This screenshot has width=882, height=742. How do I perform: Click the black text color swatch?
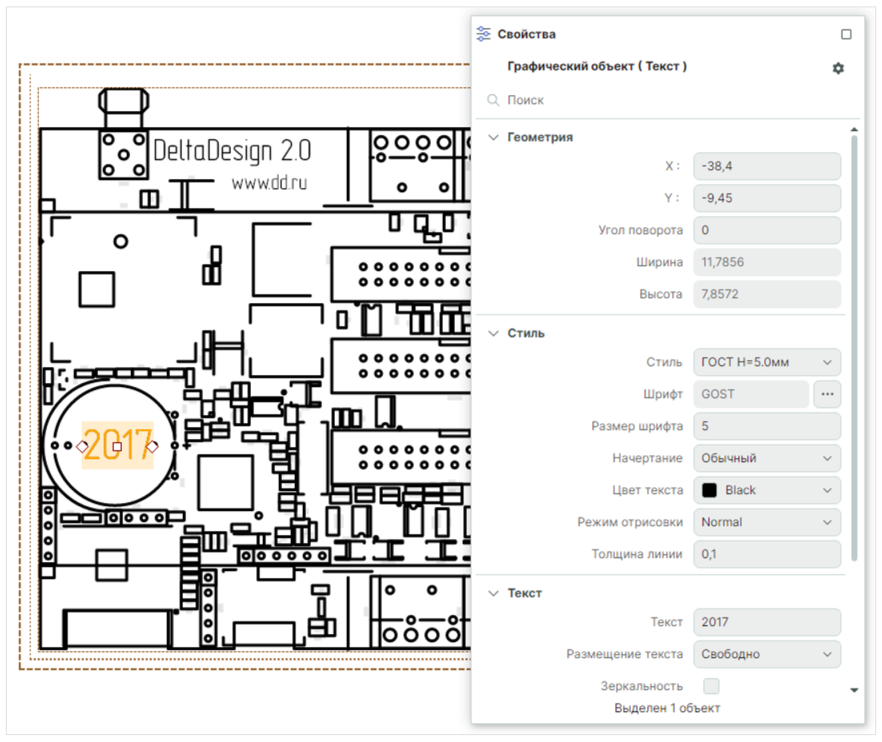(711, 490)
